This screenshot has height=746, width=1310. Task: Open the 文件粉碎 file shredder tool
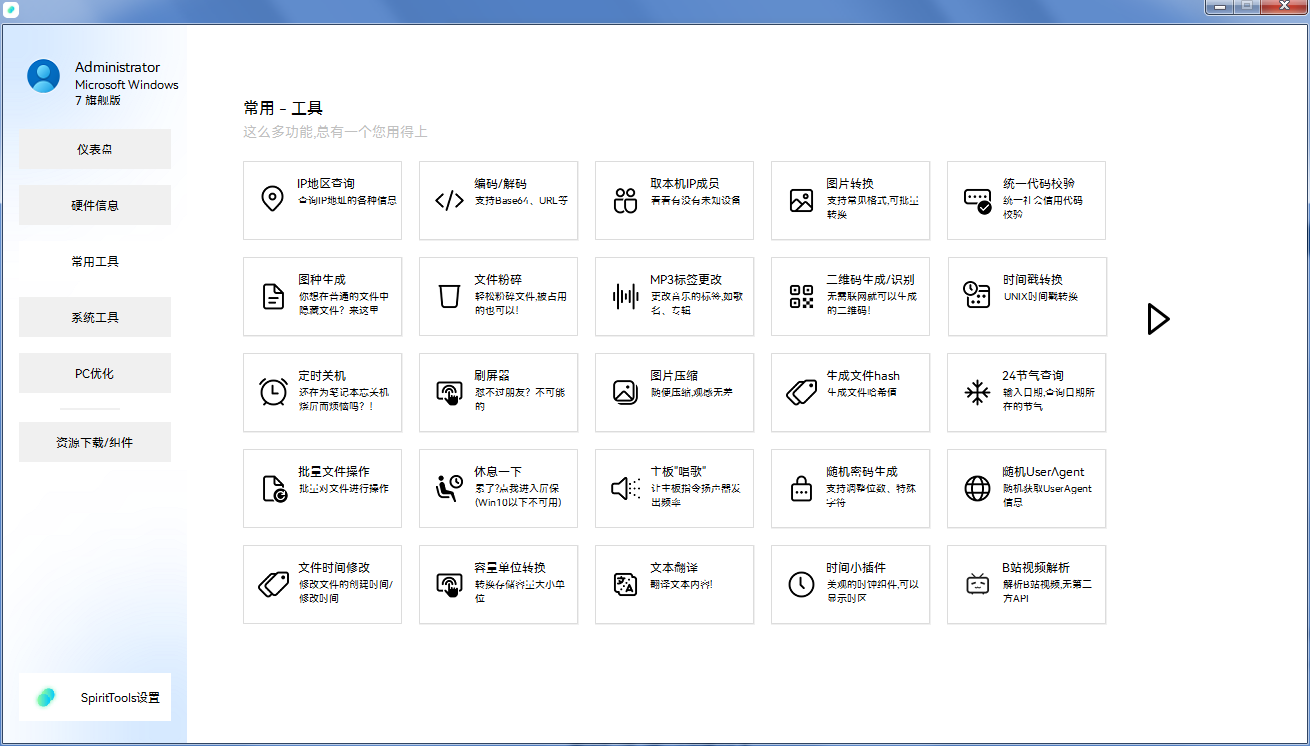coord(498,296)
